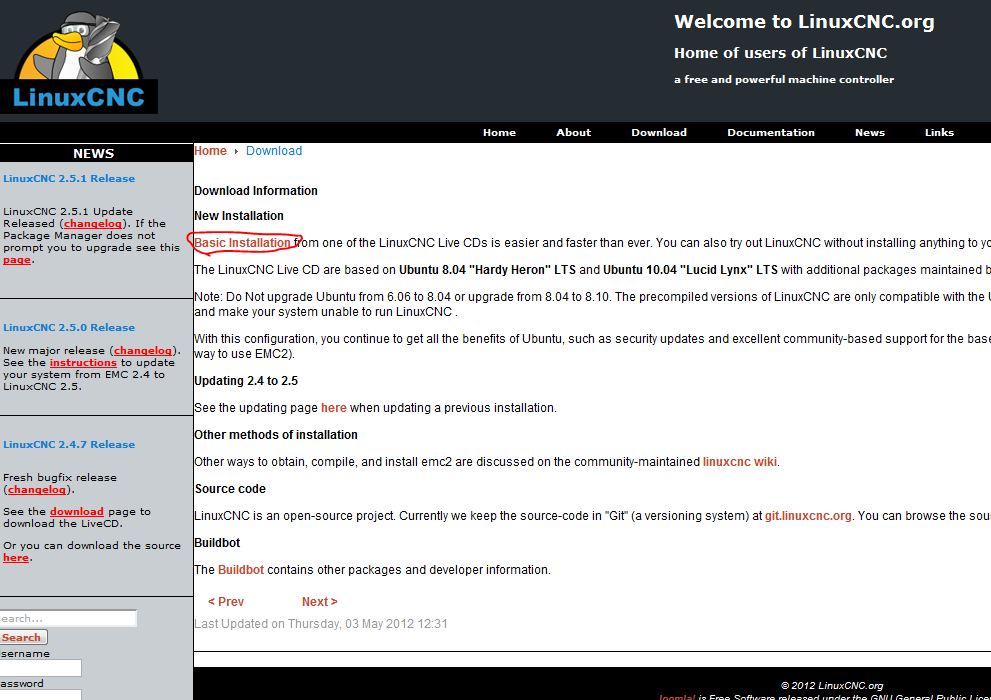Open the LinuxCNC 2.5.0 Release news headline
The height and width of the screenshot is (700, 991).
pyautogui.click(x=69, y=328)
